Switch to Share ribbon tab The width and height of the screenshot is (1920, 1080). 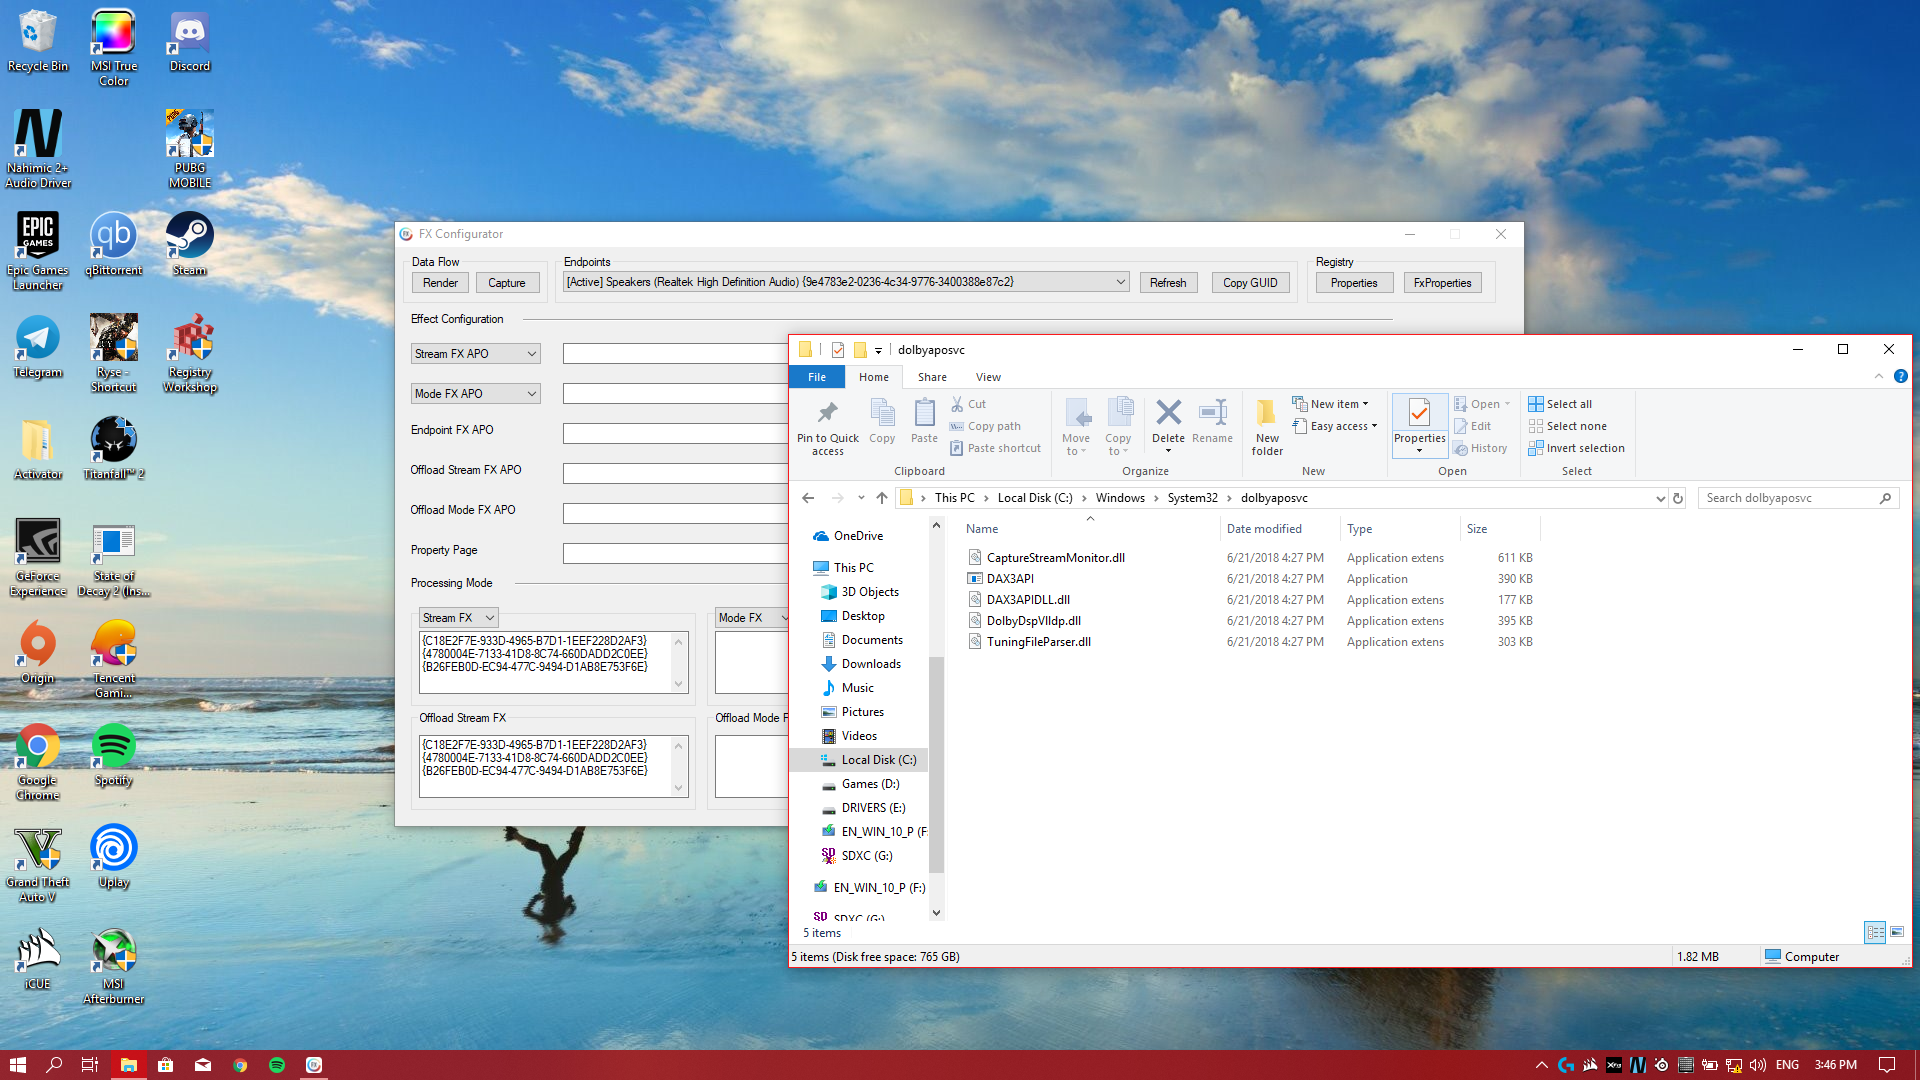coord(932,377)
